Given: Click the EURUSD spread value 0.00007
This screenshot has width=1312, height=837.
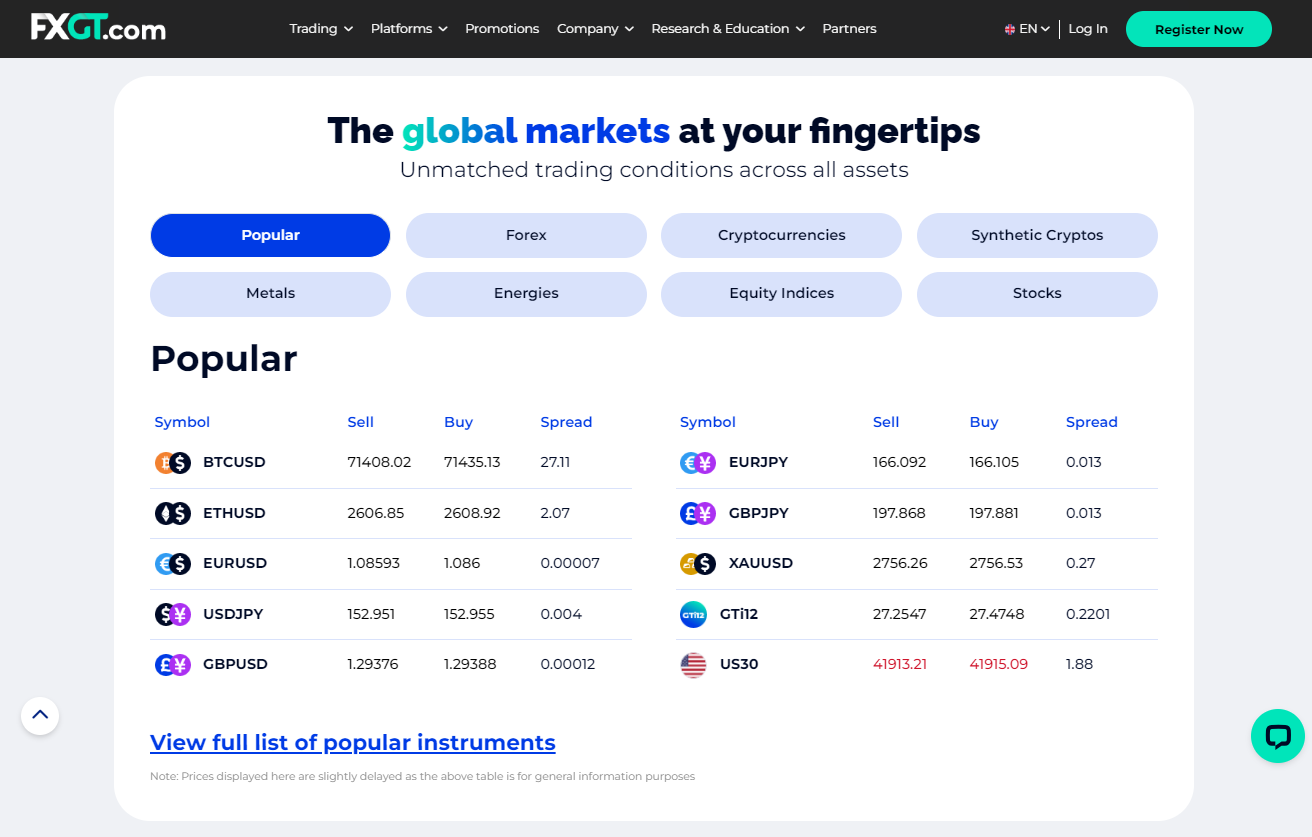Looking at the screenshot, I should [x=570, y=563].
